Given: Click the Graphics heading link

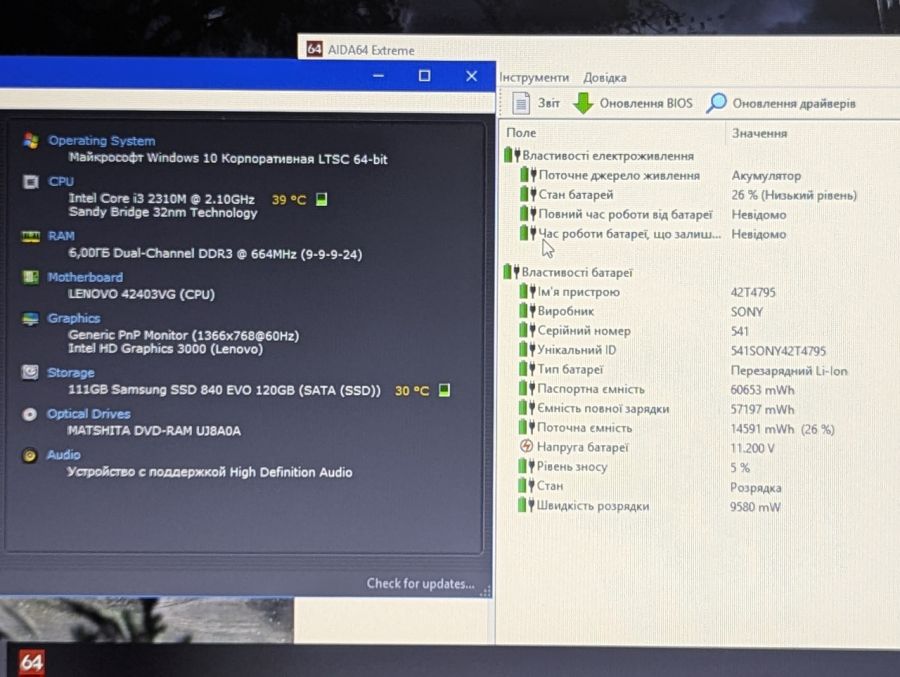Looking at the screenshot, I should [x=73, y=318].
